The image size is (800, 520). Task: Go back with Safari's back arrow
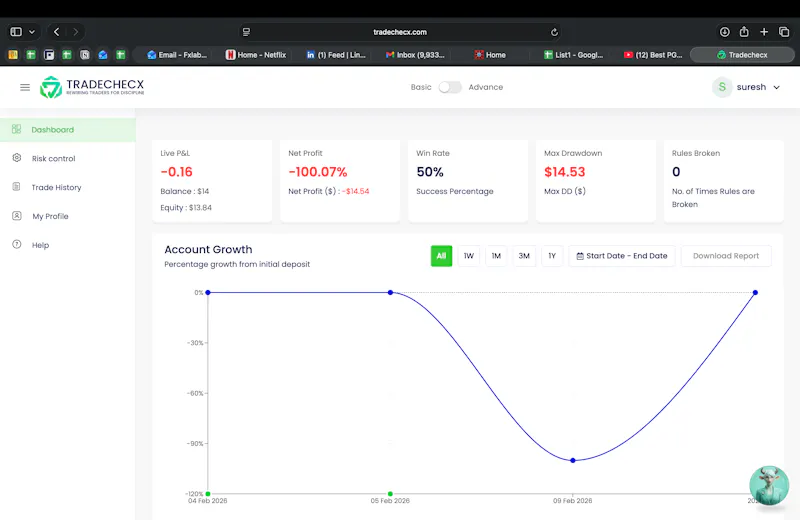pos(57,32)
